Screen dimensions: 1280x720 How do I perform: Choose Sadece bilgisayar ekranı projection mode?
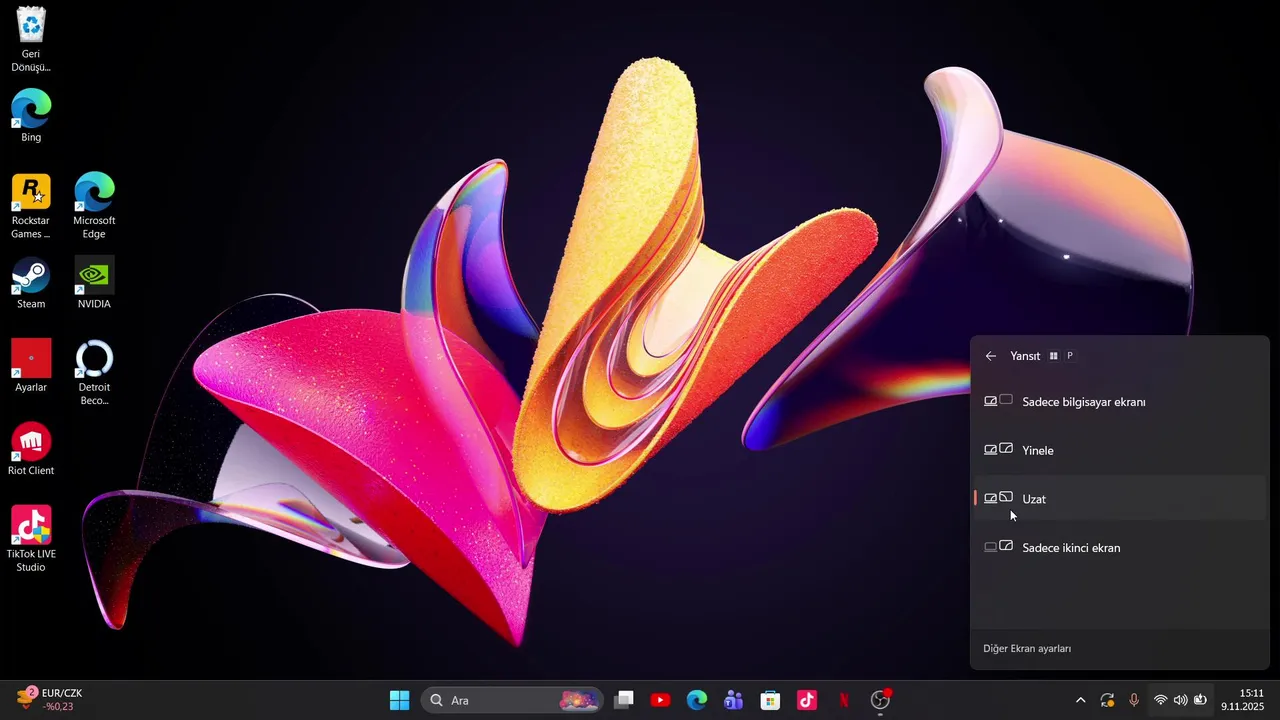(x=1120, y=402)
